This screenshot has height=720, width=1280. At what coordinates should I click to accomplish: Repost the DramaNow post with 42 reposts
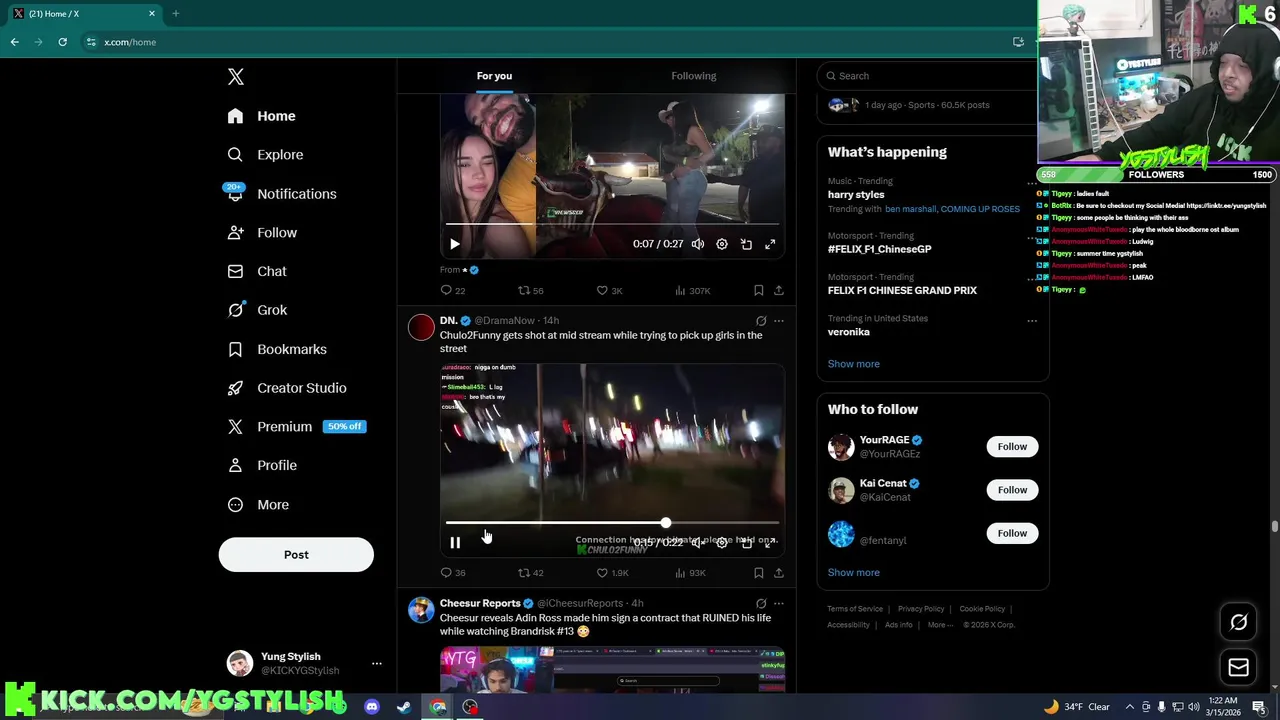pos(530,573)
